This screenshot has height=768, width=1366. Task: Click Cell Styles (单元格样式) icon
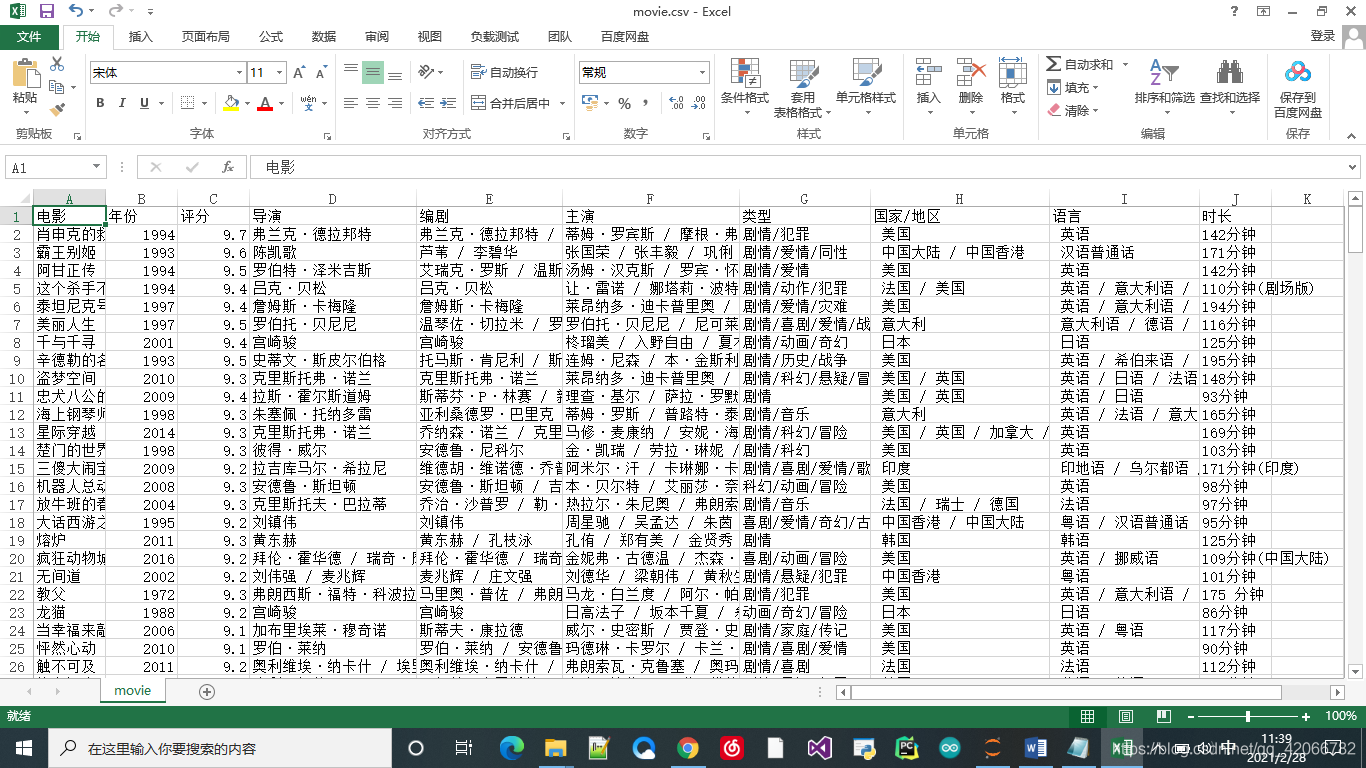tap(866, 73)
